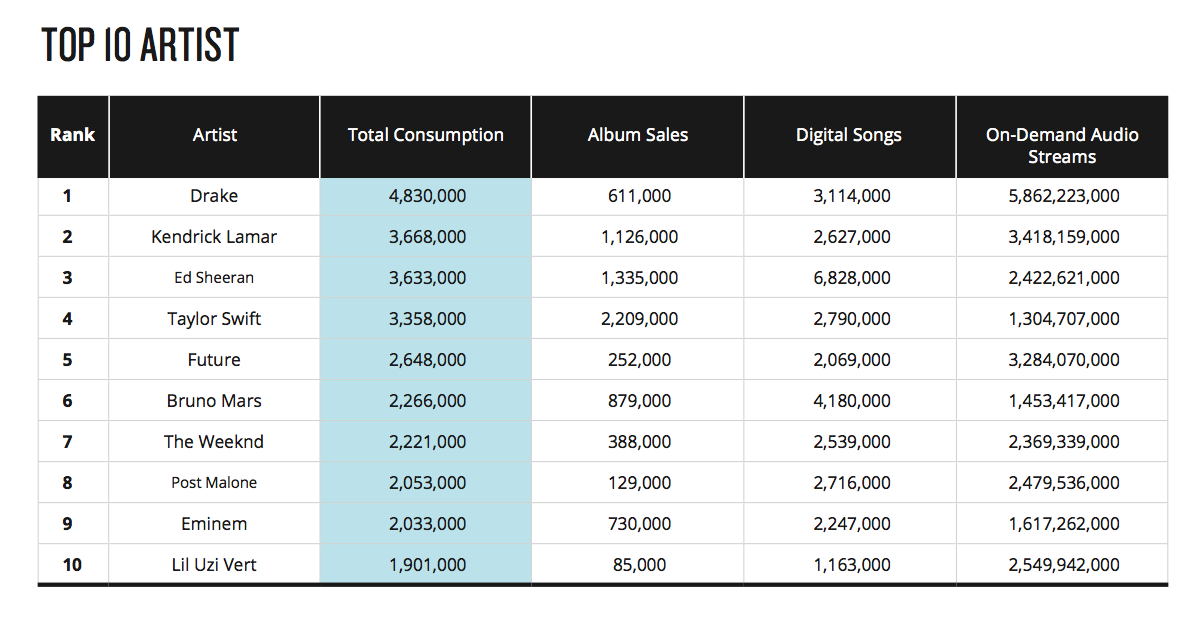The height and width of the screenshot is (630, 1193).
Task: Click Lil Uzi Vert's album sales 85,000
Action: coord(639,566)
